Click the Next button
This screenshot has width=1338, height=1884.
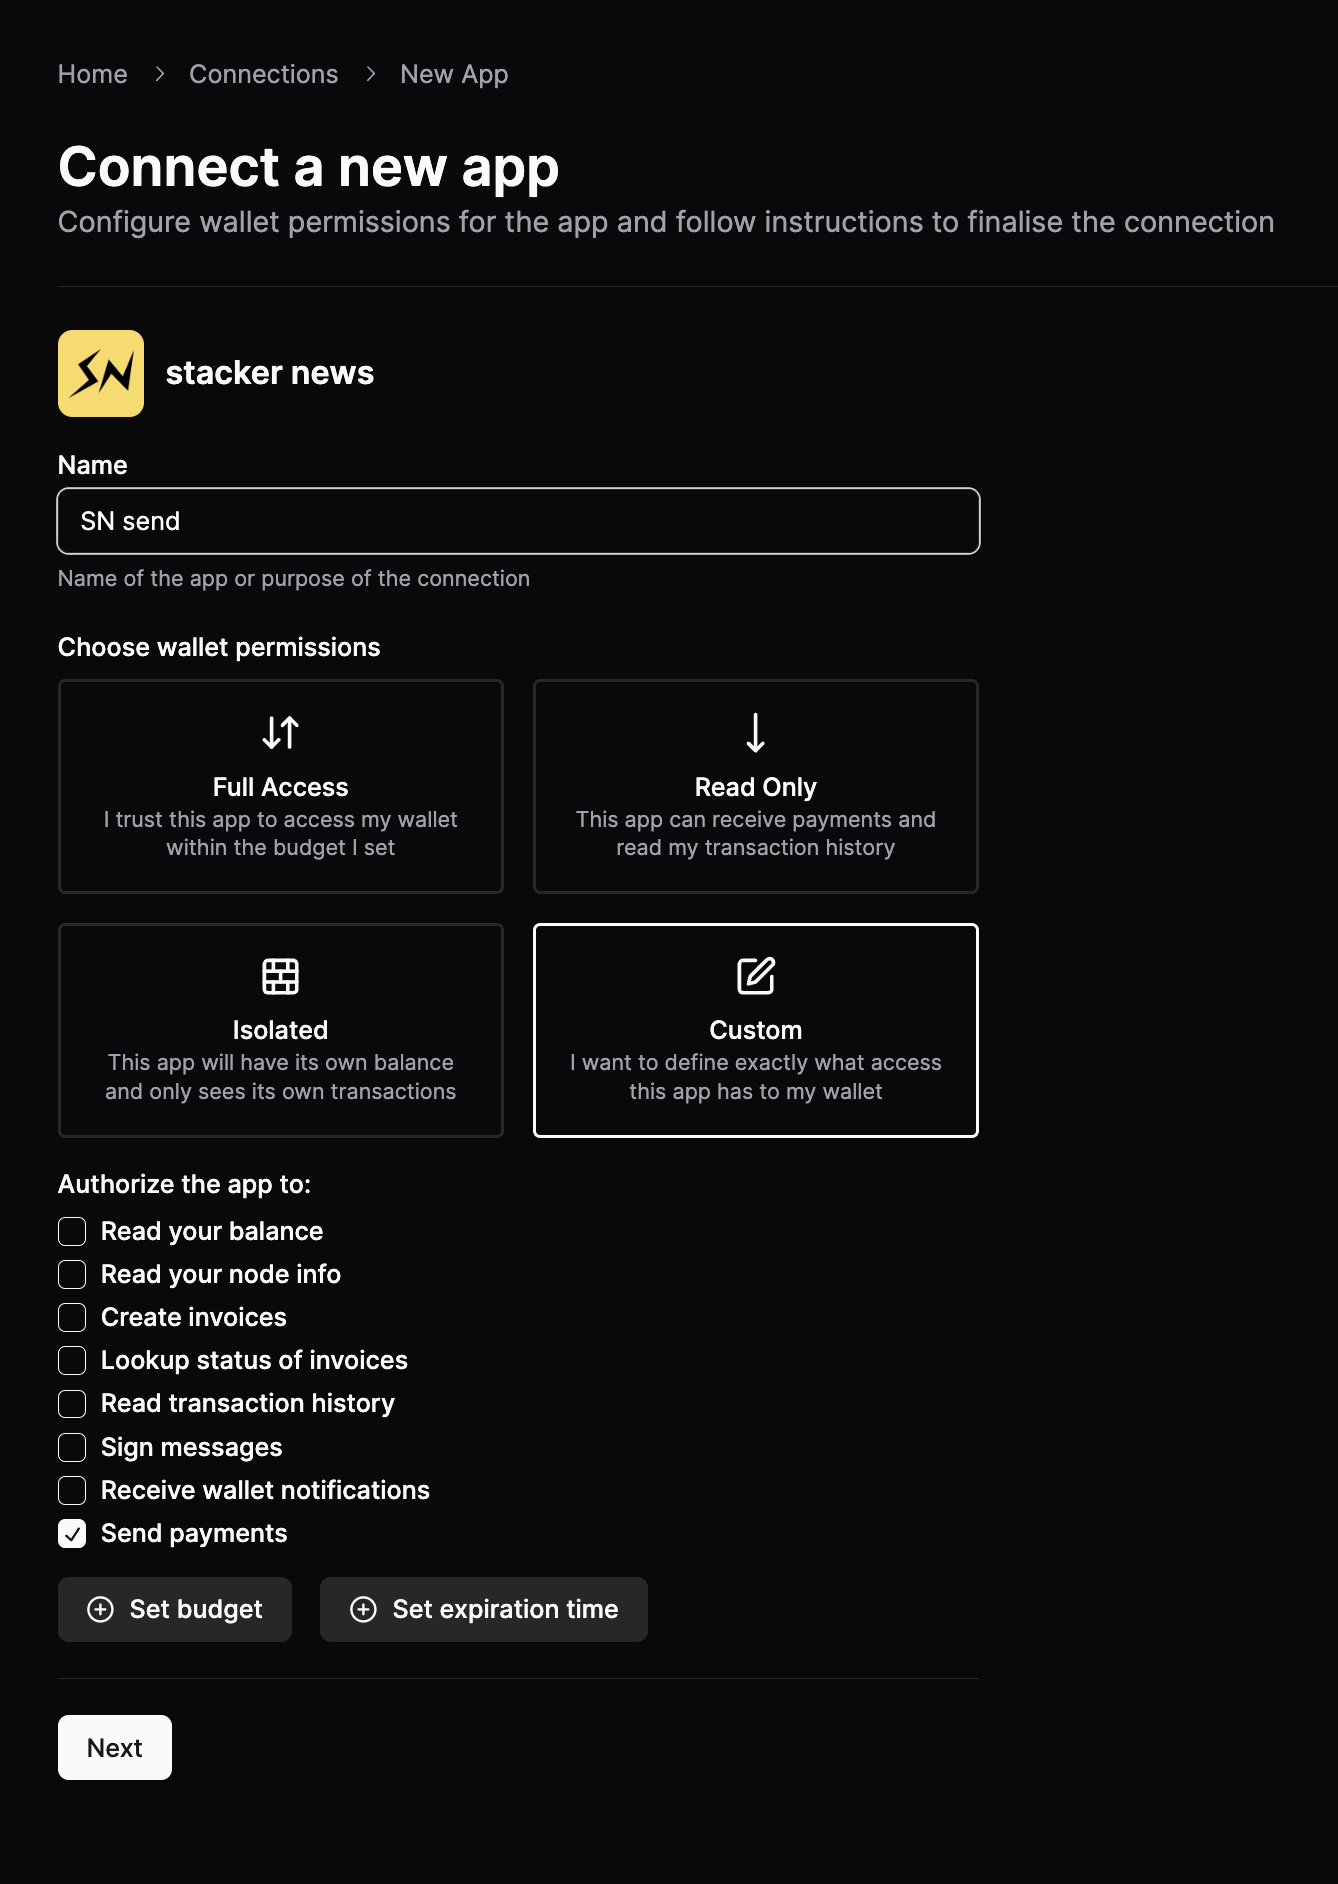pyautogui.click(x=115, y=1747)
